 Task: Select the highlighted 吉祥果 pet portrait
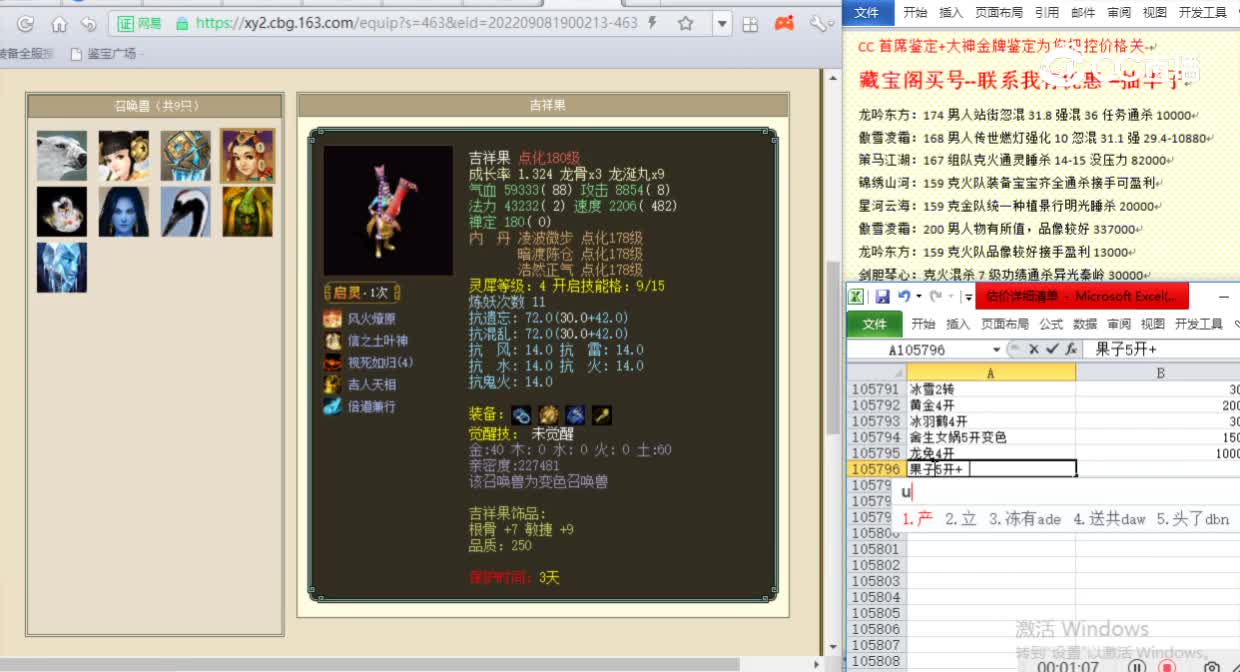pyautogui.click(x=247, y=155)
